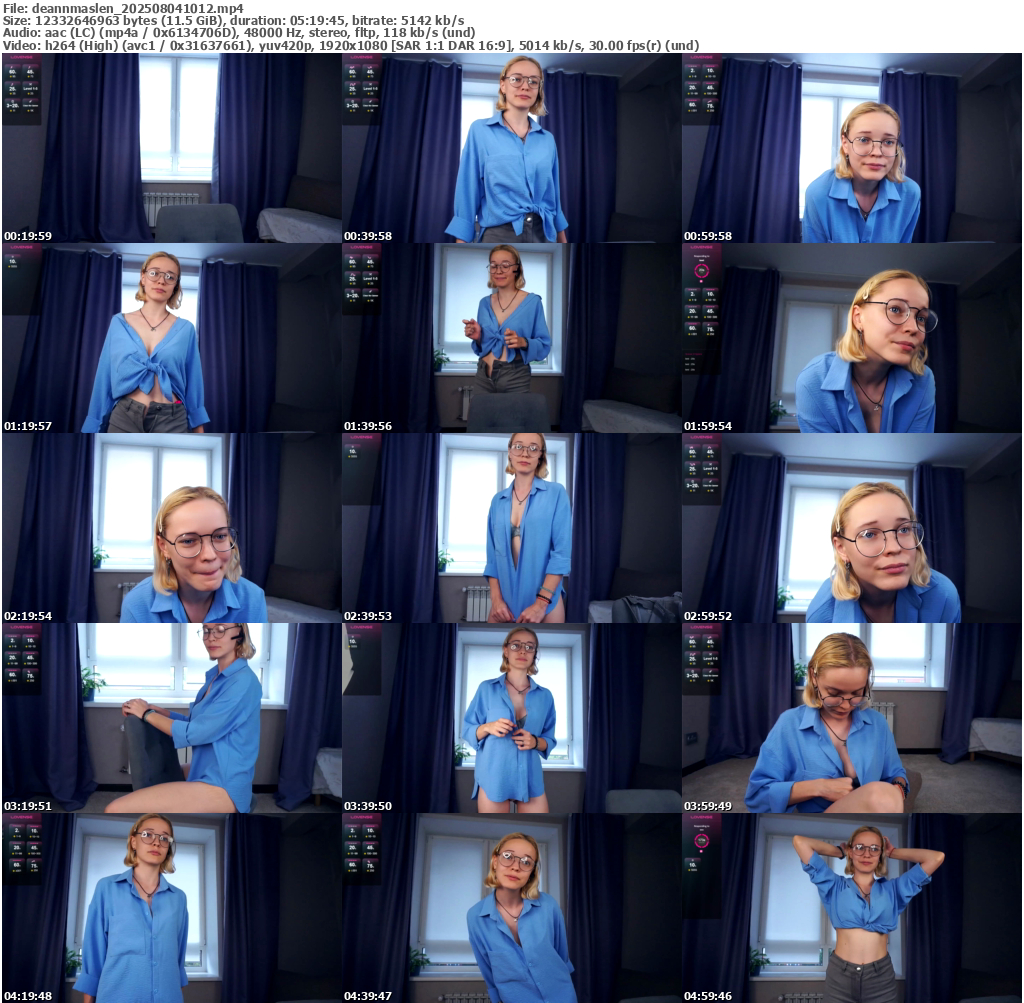1024x1003 pixels.
Task: Click the Size and duration line
Action: pyautogui.click(x=234, y=21)
